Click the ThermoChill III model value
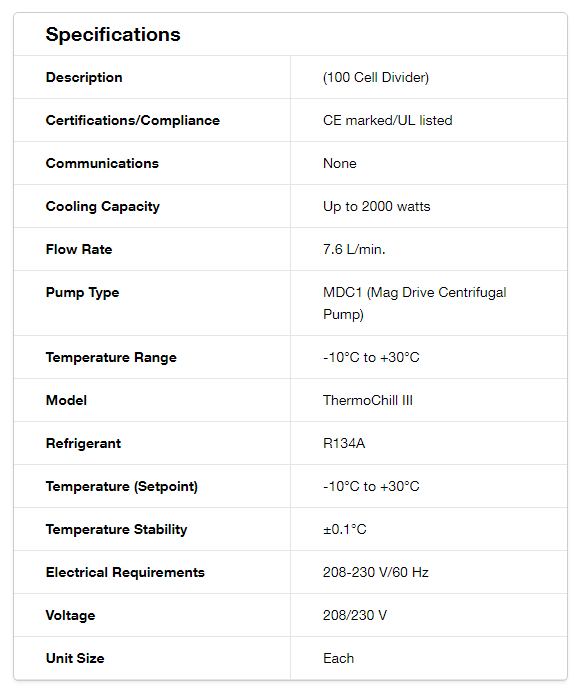Screen dimensions: 580x693 (x=368, y=400)
